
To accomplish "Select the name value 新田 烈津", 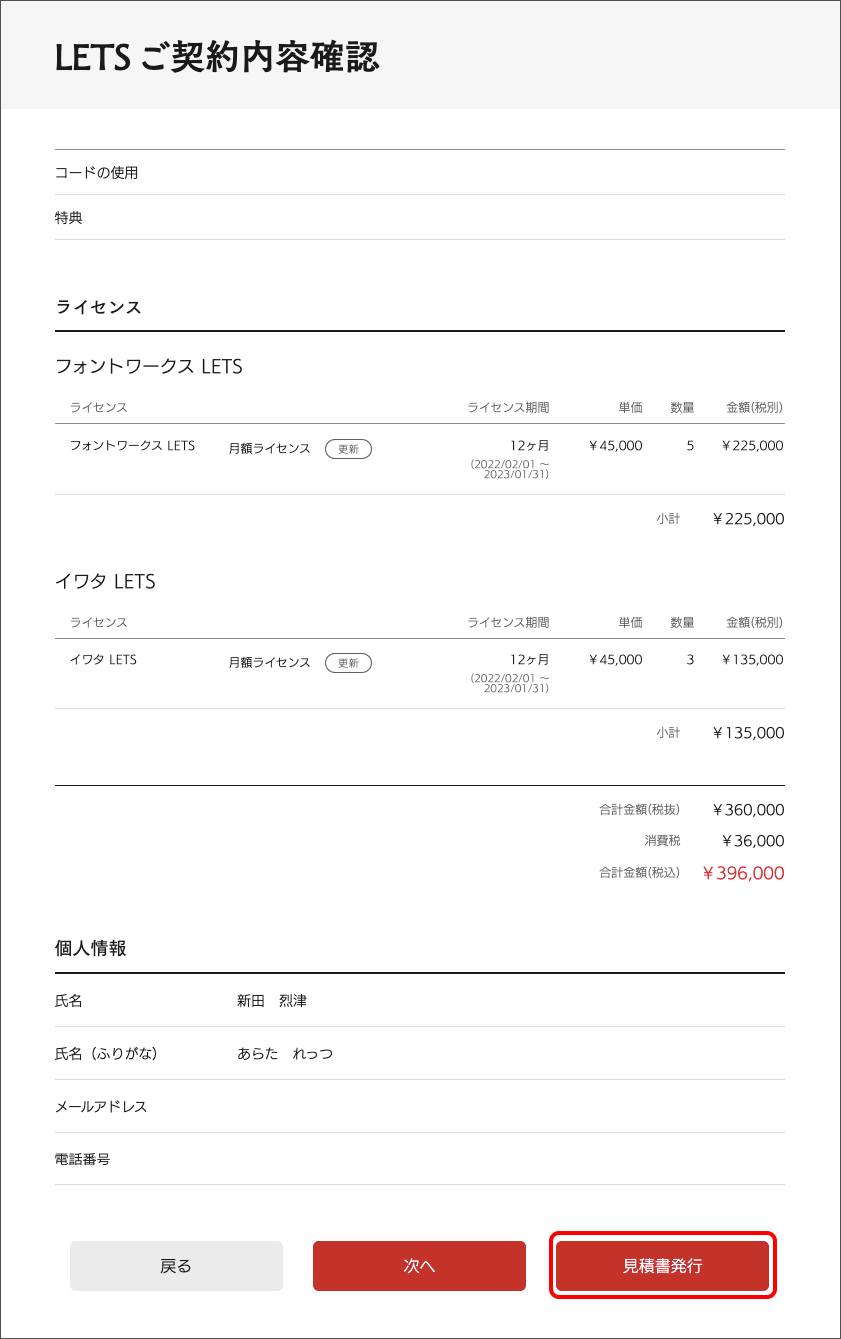I will (272, 1001).
